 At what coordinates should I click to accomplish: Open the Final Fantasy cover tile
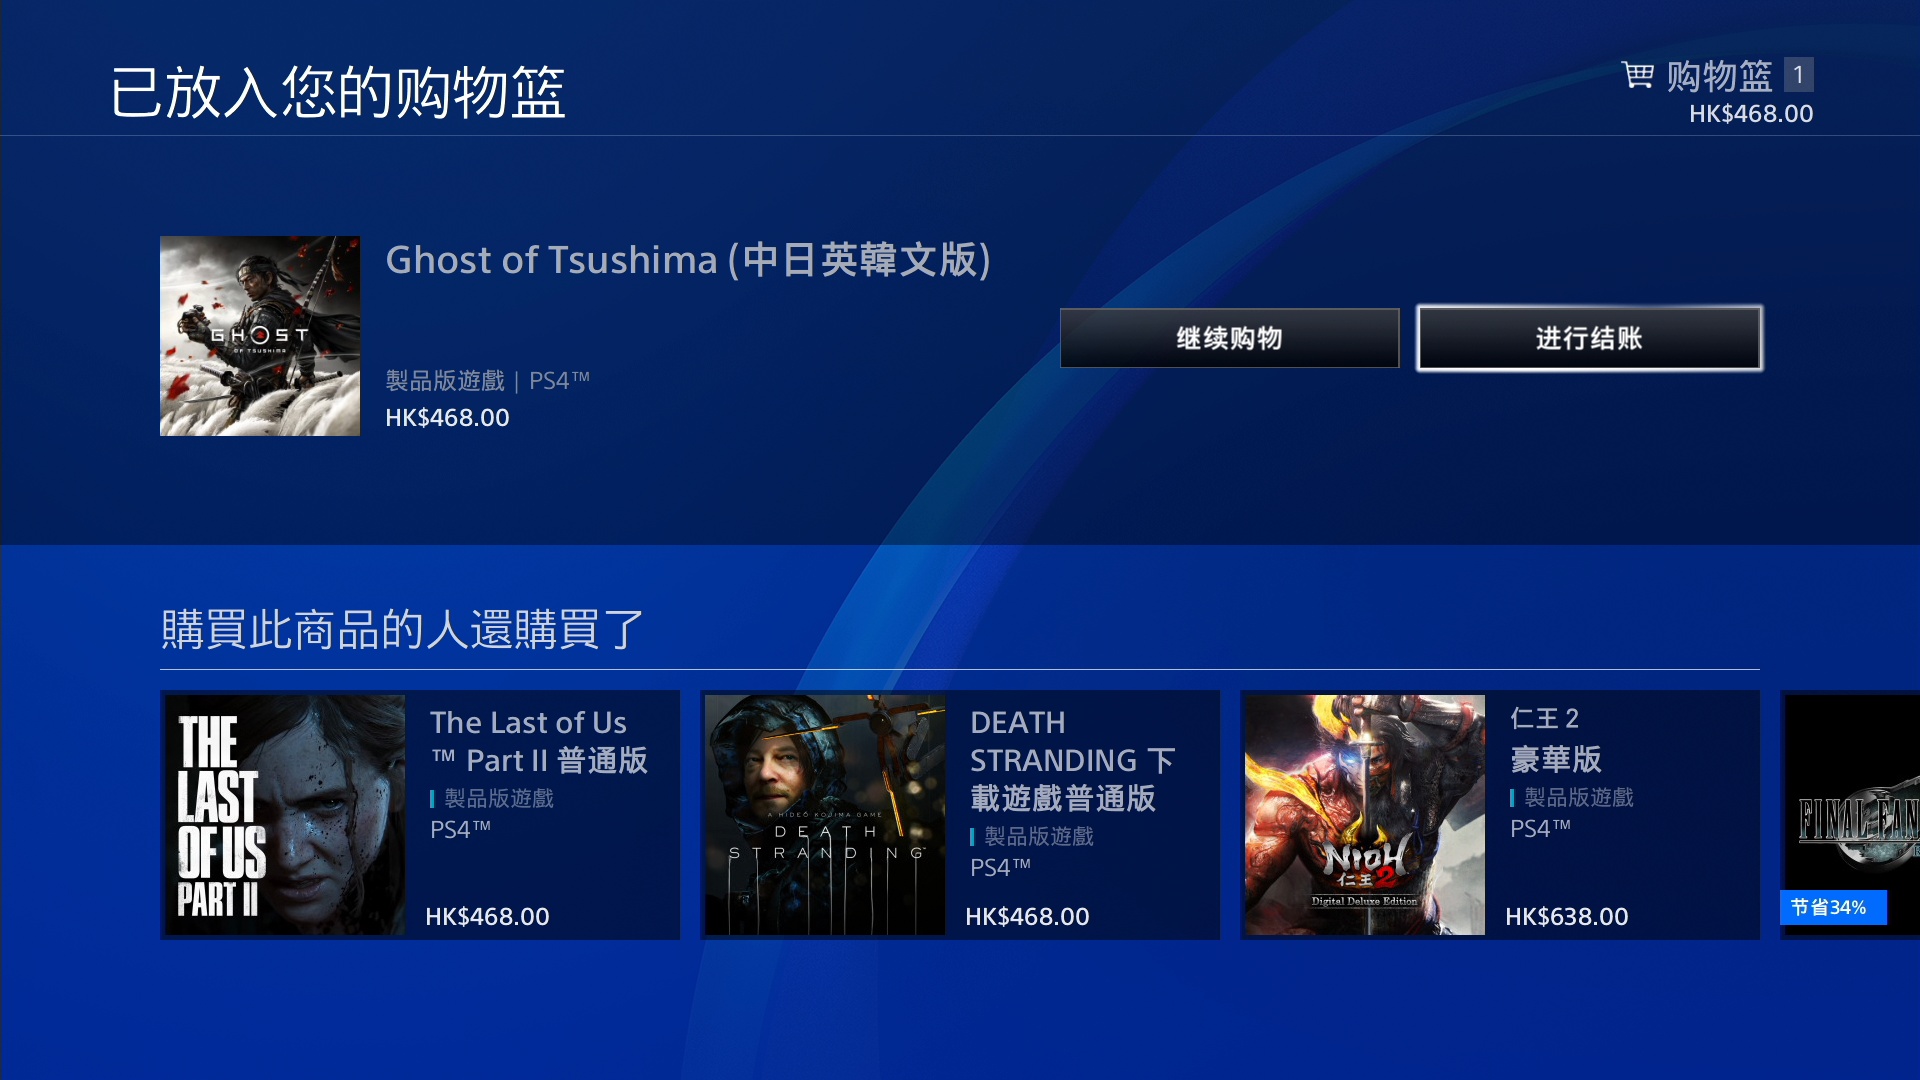tap(1852, 815)
